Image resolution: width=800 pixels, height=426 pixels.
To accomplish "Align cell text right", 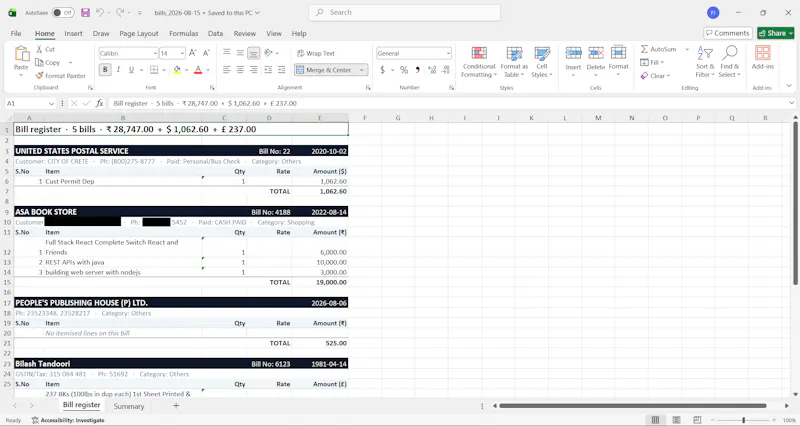I will (253, 69).
